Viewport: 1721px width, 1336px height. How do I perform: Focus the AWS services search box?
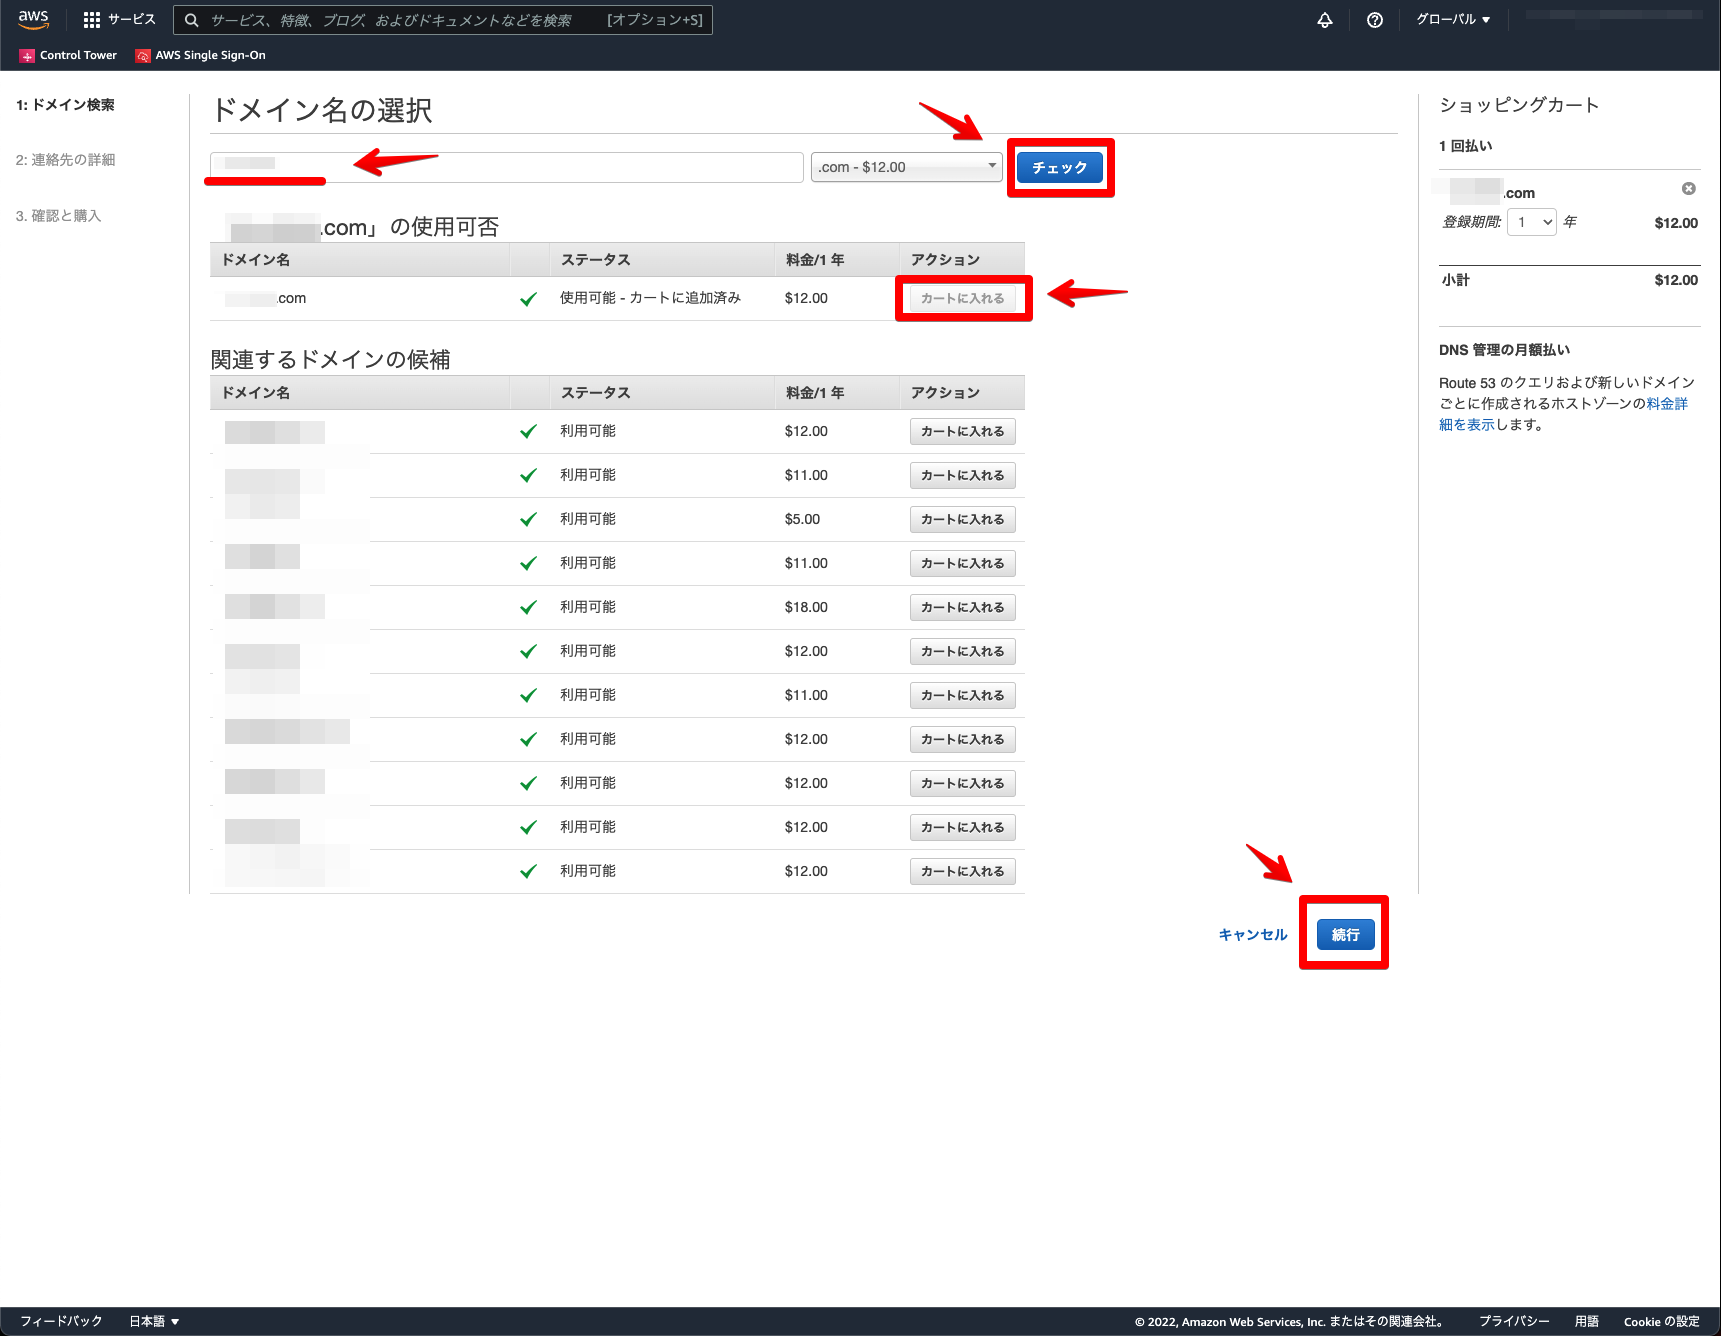(443, 20)
